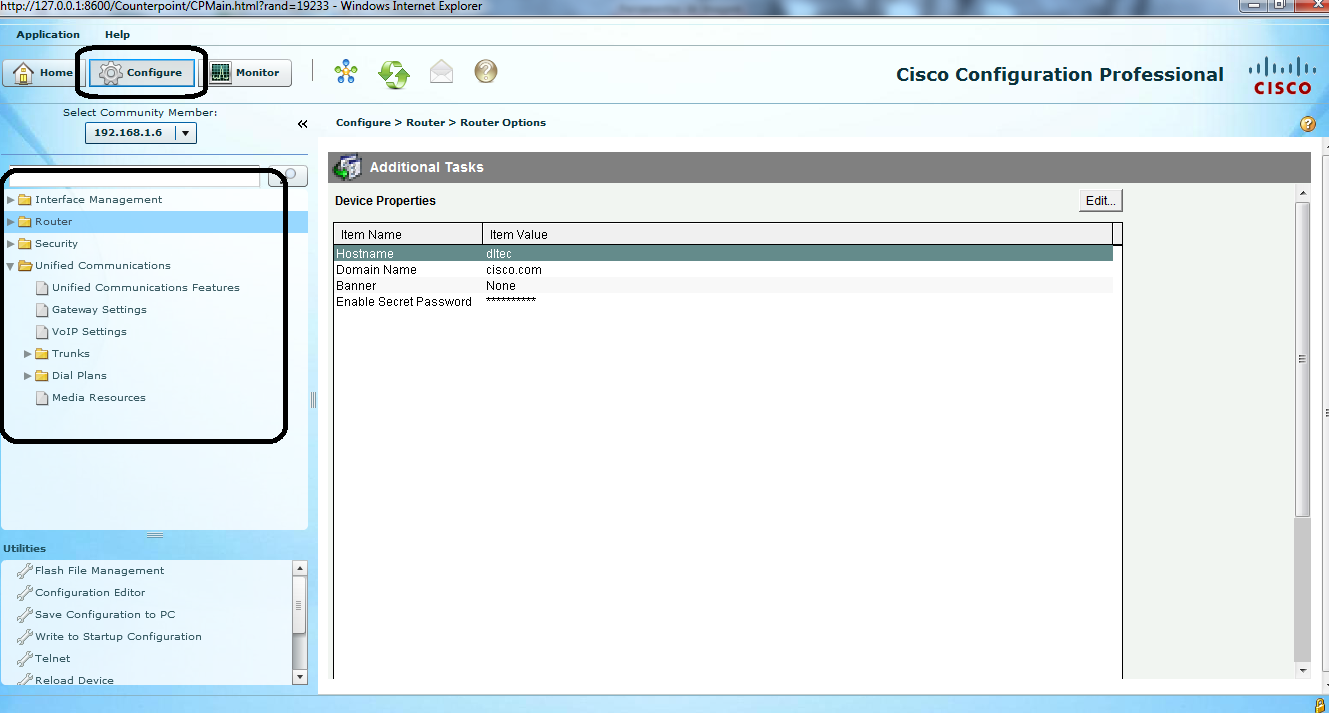Expand the Security tree node arrow

[x=11, y=244]
